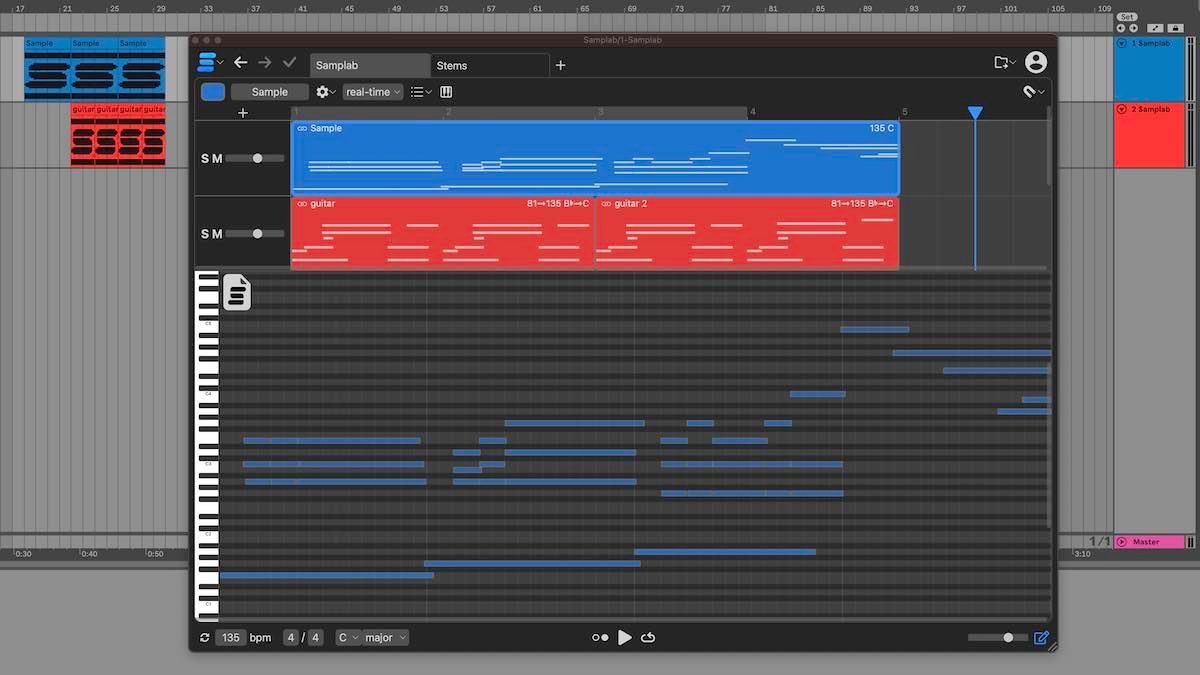Select the 2 Samplab track header
The height and width of the screenshot is (675, 1200).
[1149, 134]
